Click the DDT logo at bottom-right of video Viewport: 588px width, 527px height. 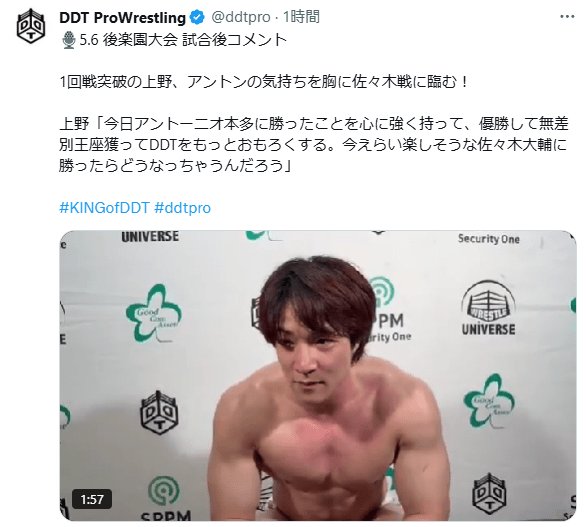(x=489, y=493)
